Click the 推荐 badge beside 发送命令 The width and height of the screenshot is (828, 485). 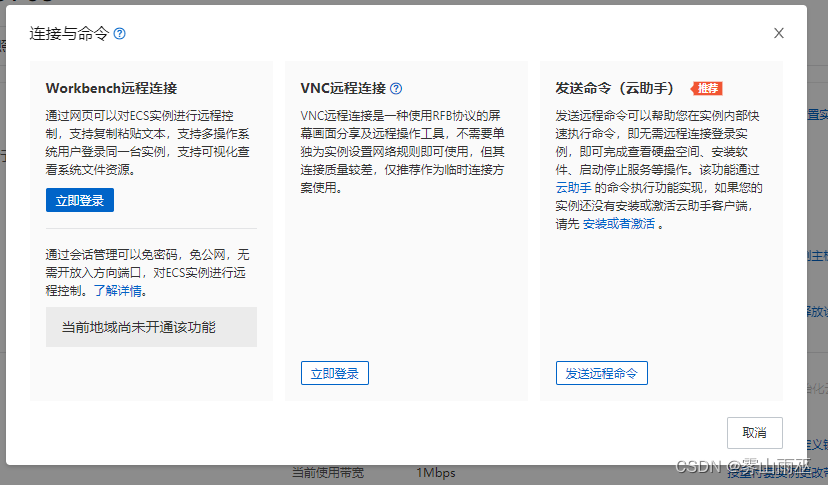click(707, 88)
